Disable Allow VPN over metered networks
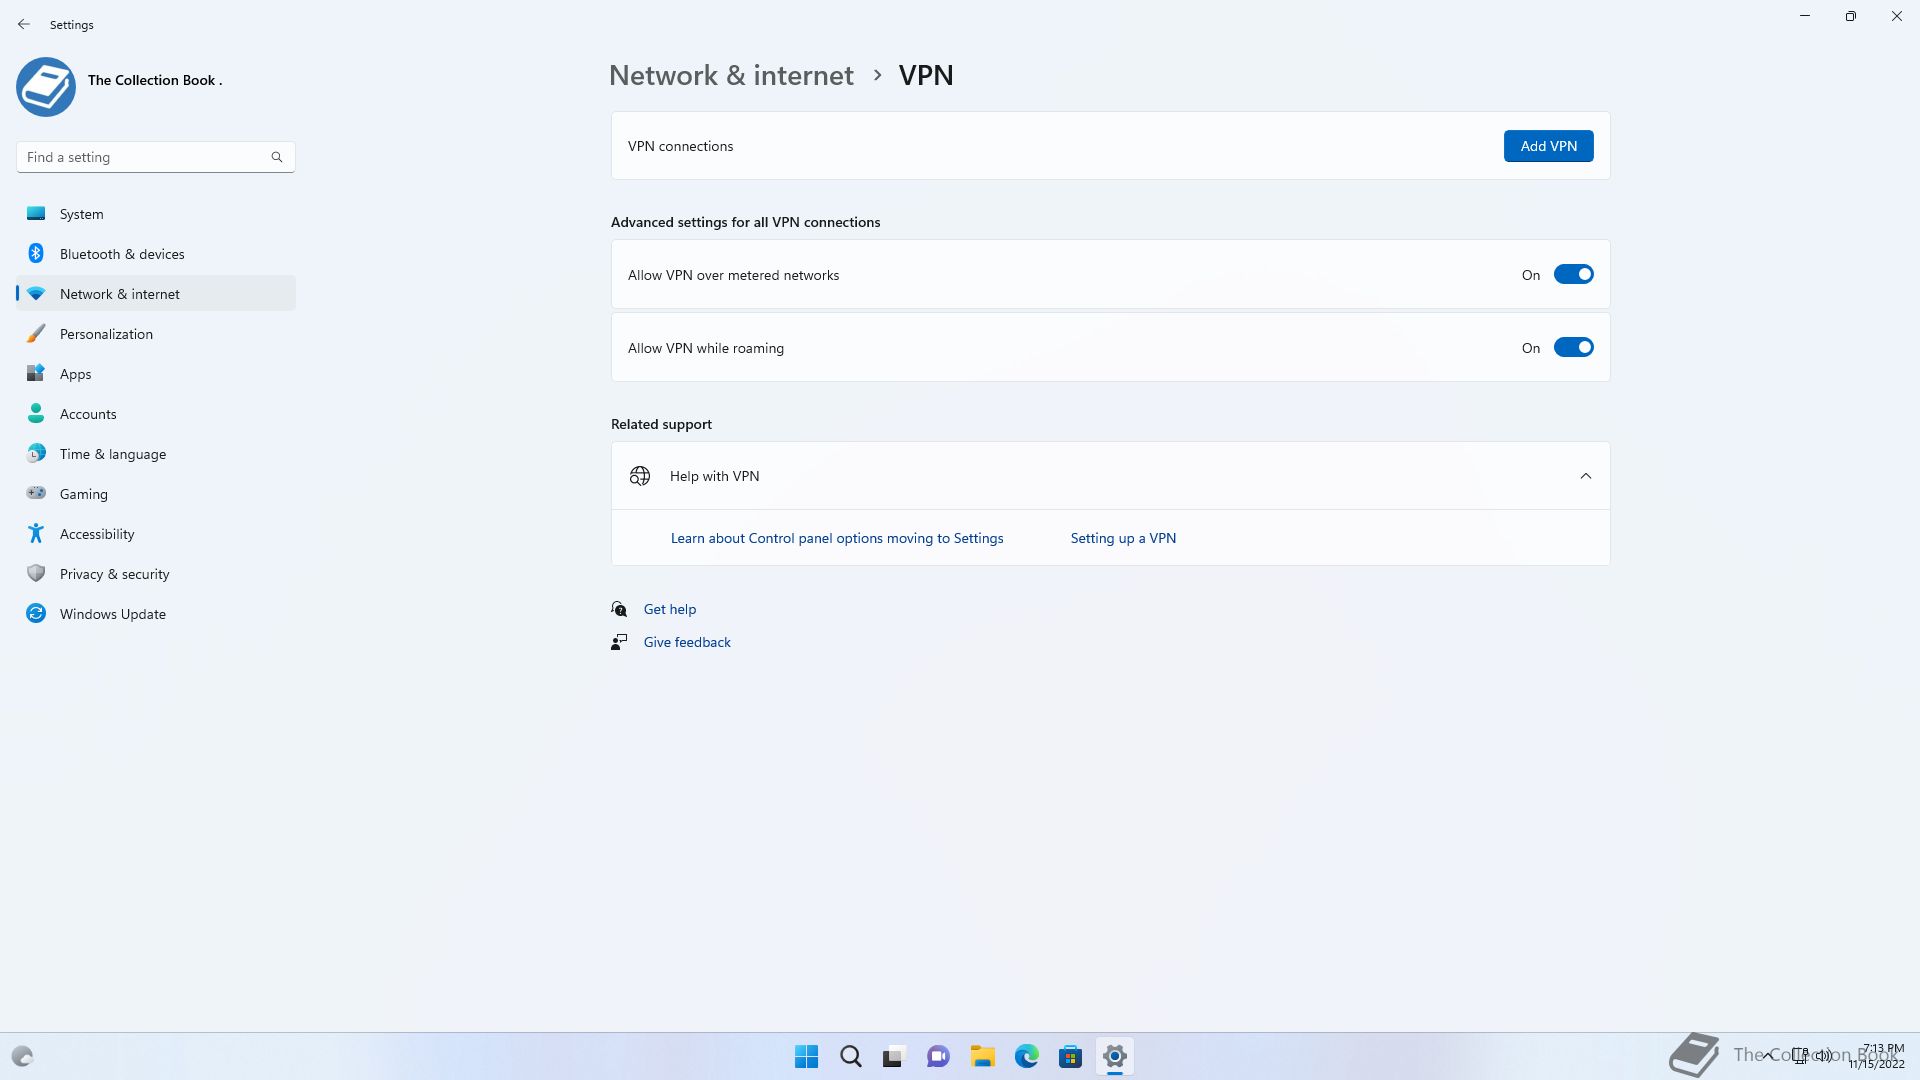The height and width of the screenshot is (1080, 1920). pos(1573,275)
